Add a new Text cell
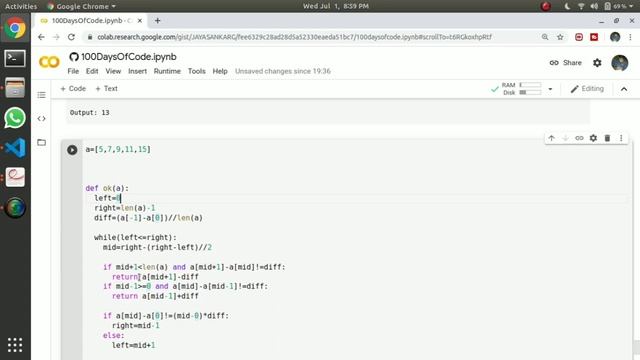This screenshot has width=640, height=360. (x=107, y=89)
